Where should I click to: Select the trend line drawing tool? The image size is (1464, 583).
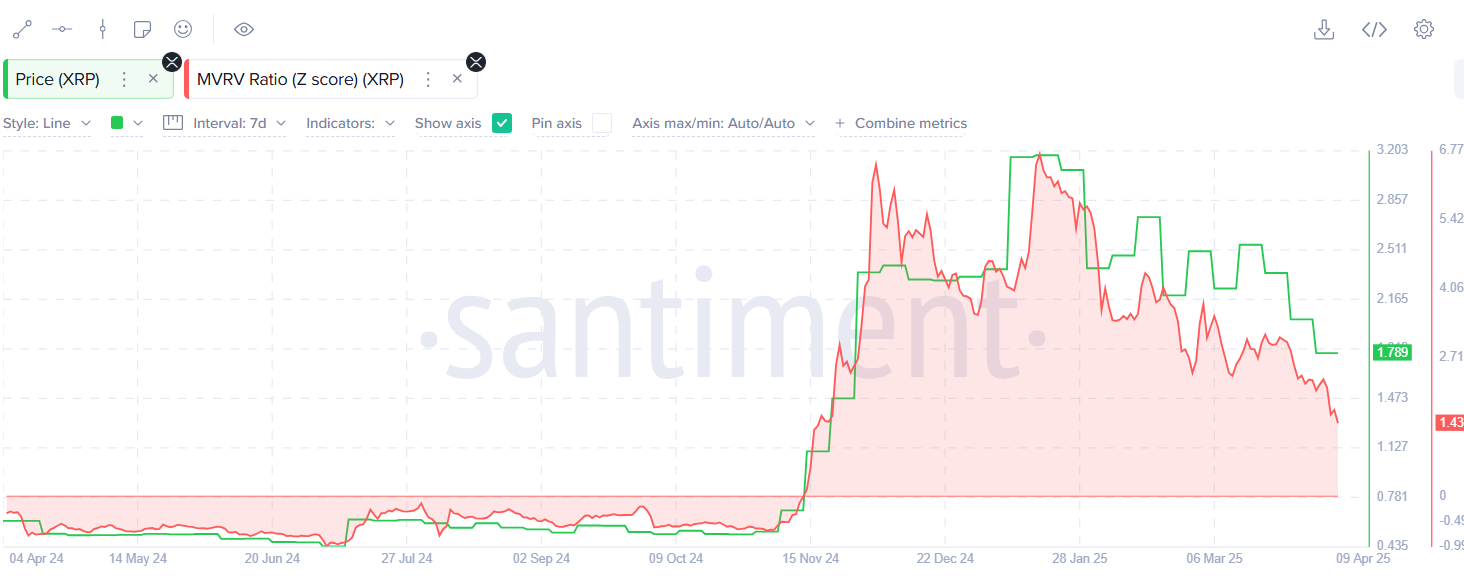tap(21, 29)
